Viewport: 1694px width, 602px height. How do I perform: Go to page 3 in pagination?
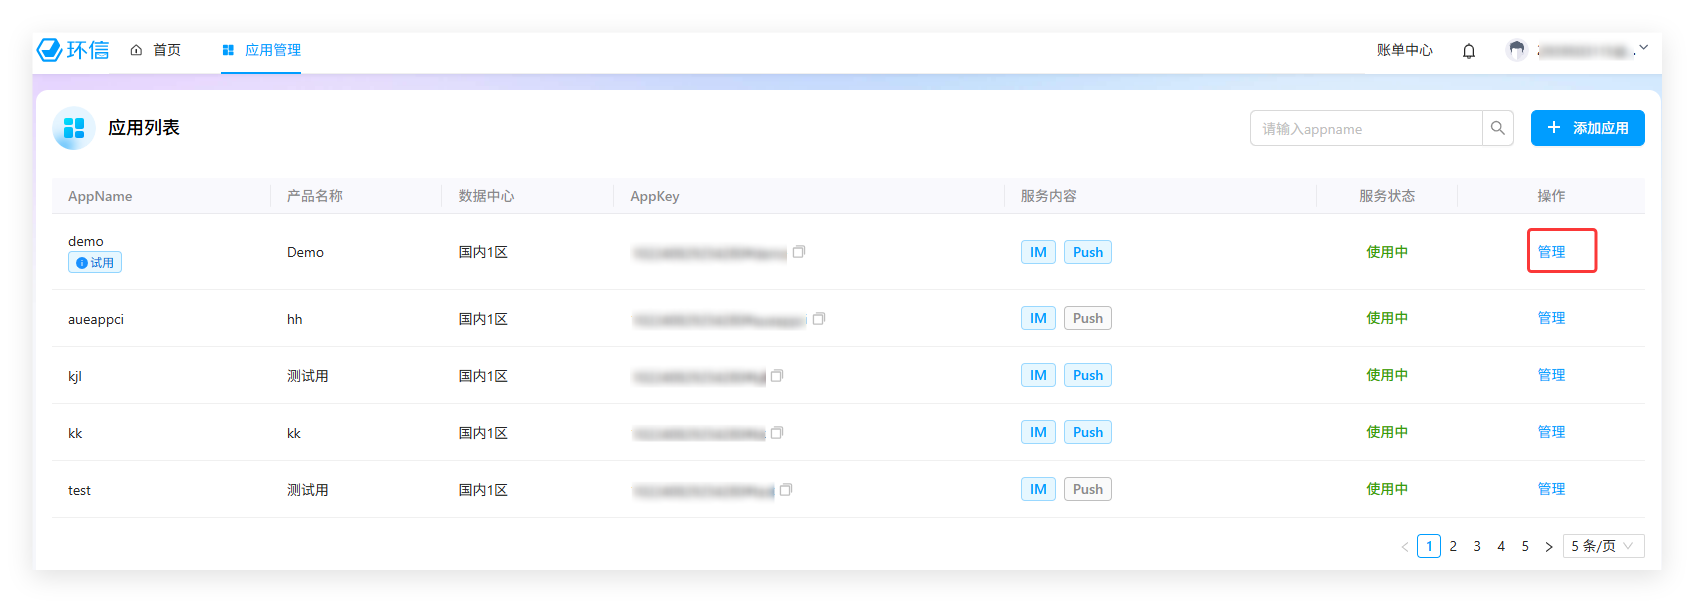[1477, 546]
